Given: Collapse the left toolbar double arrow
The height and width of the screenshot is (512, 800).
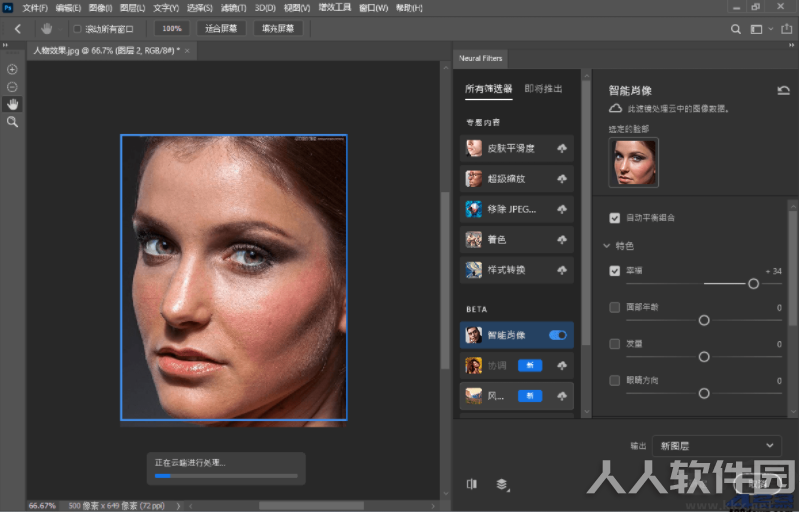Looking at the screenshot, I should point(6,45).
